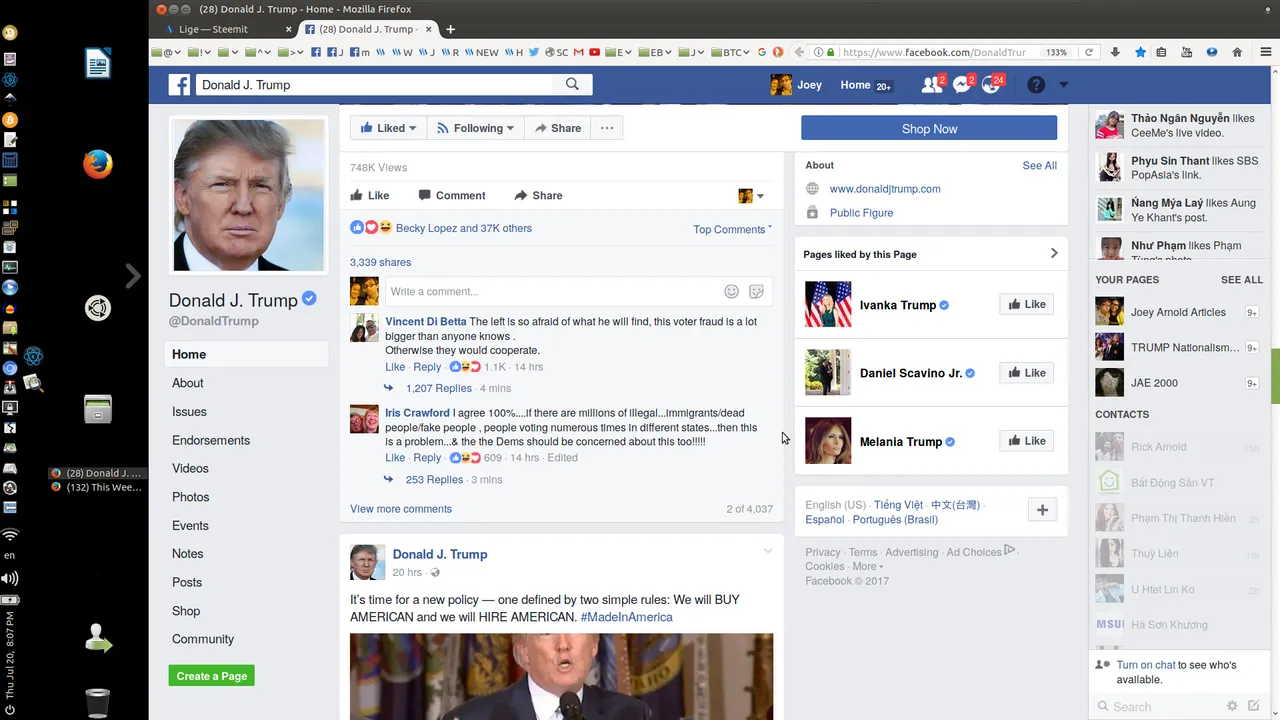Open post options chevron on Buy American post
Screen dimensions: 1280x720
pos(768,551)
